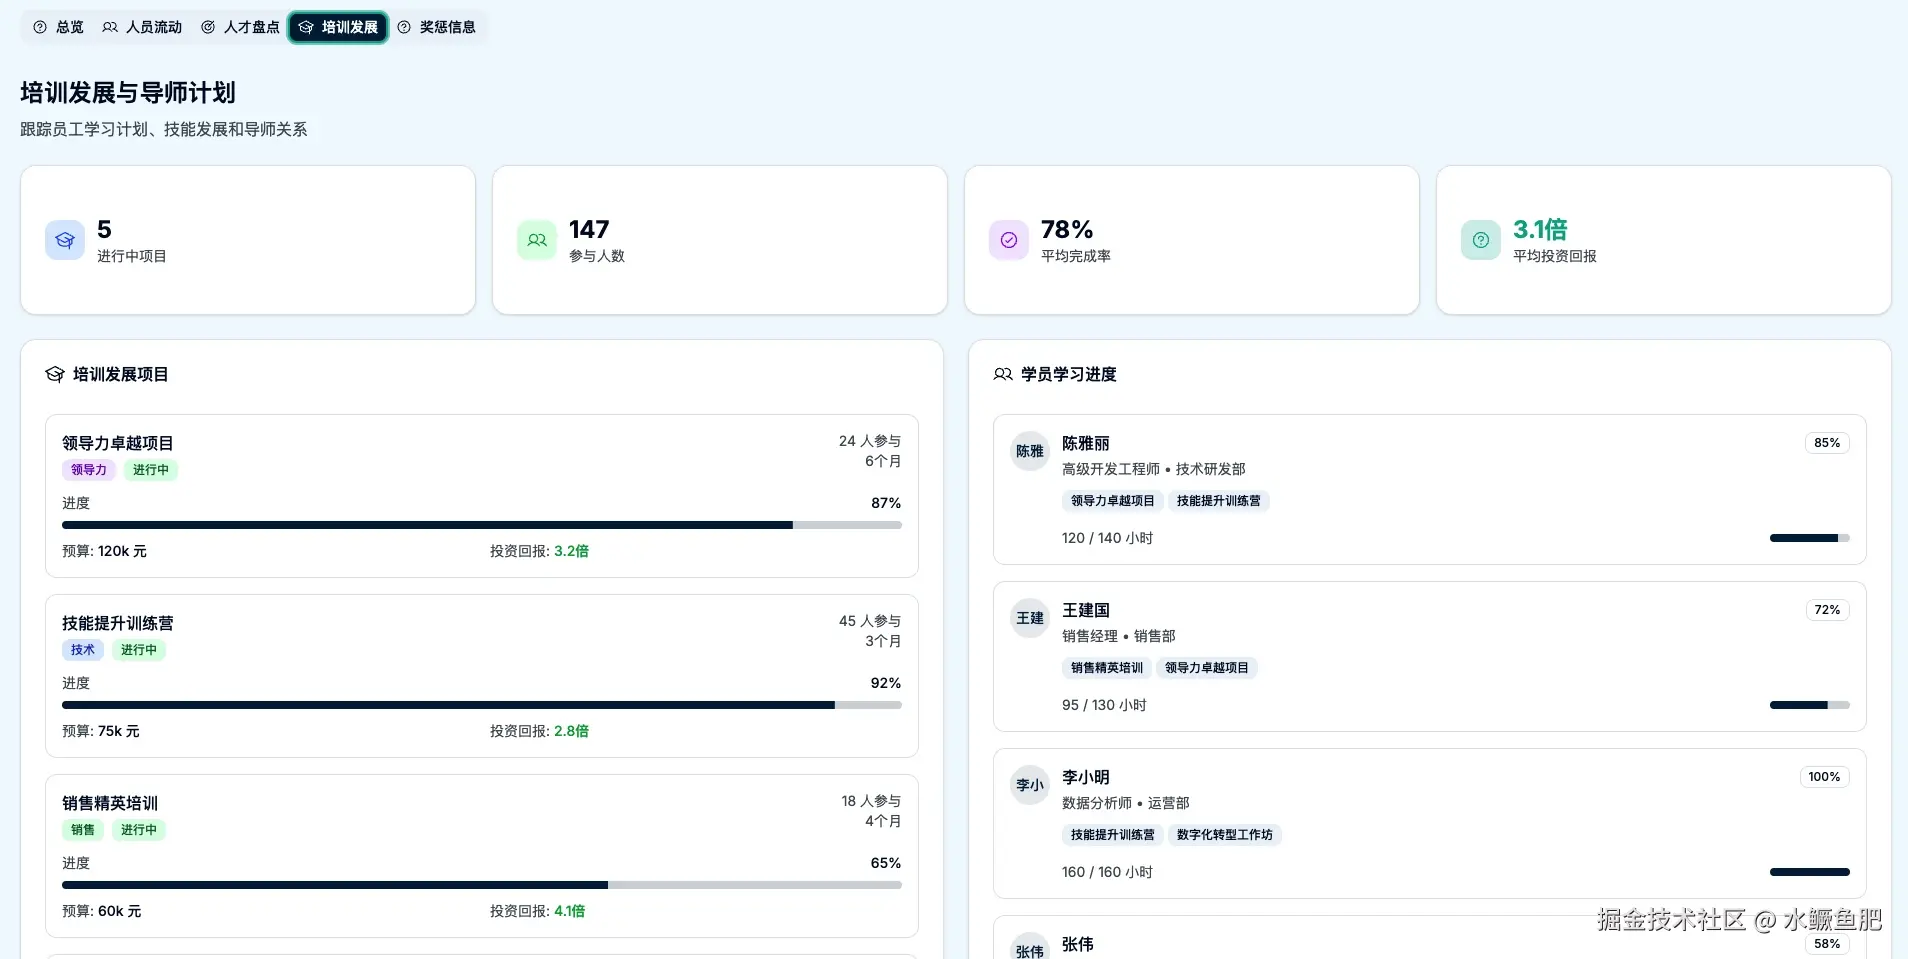Switch to the 人员流动 tab
Viewport: 1908px width, 959px height.
[142, 27]
